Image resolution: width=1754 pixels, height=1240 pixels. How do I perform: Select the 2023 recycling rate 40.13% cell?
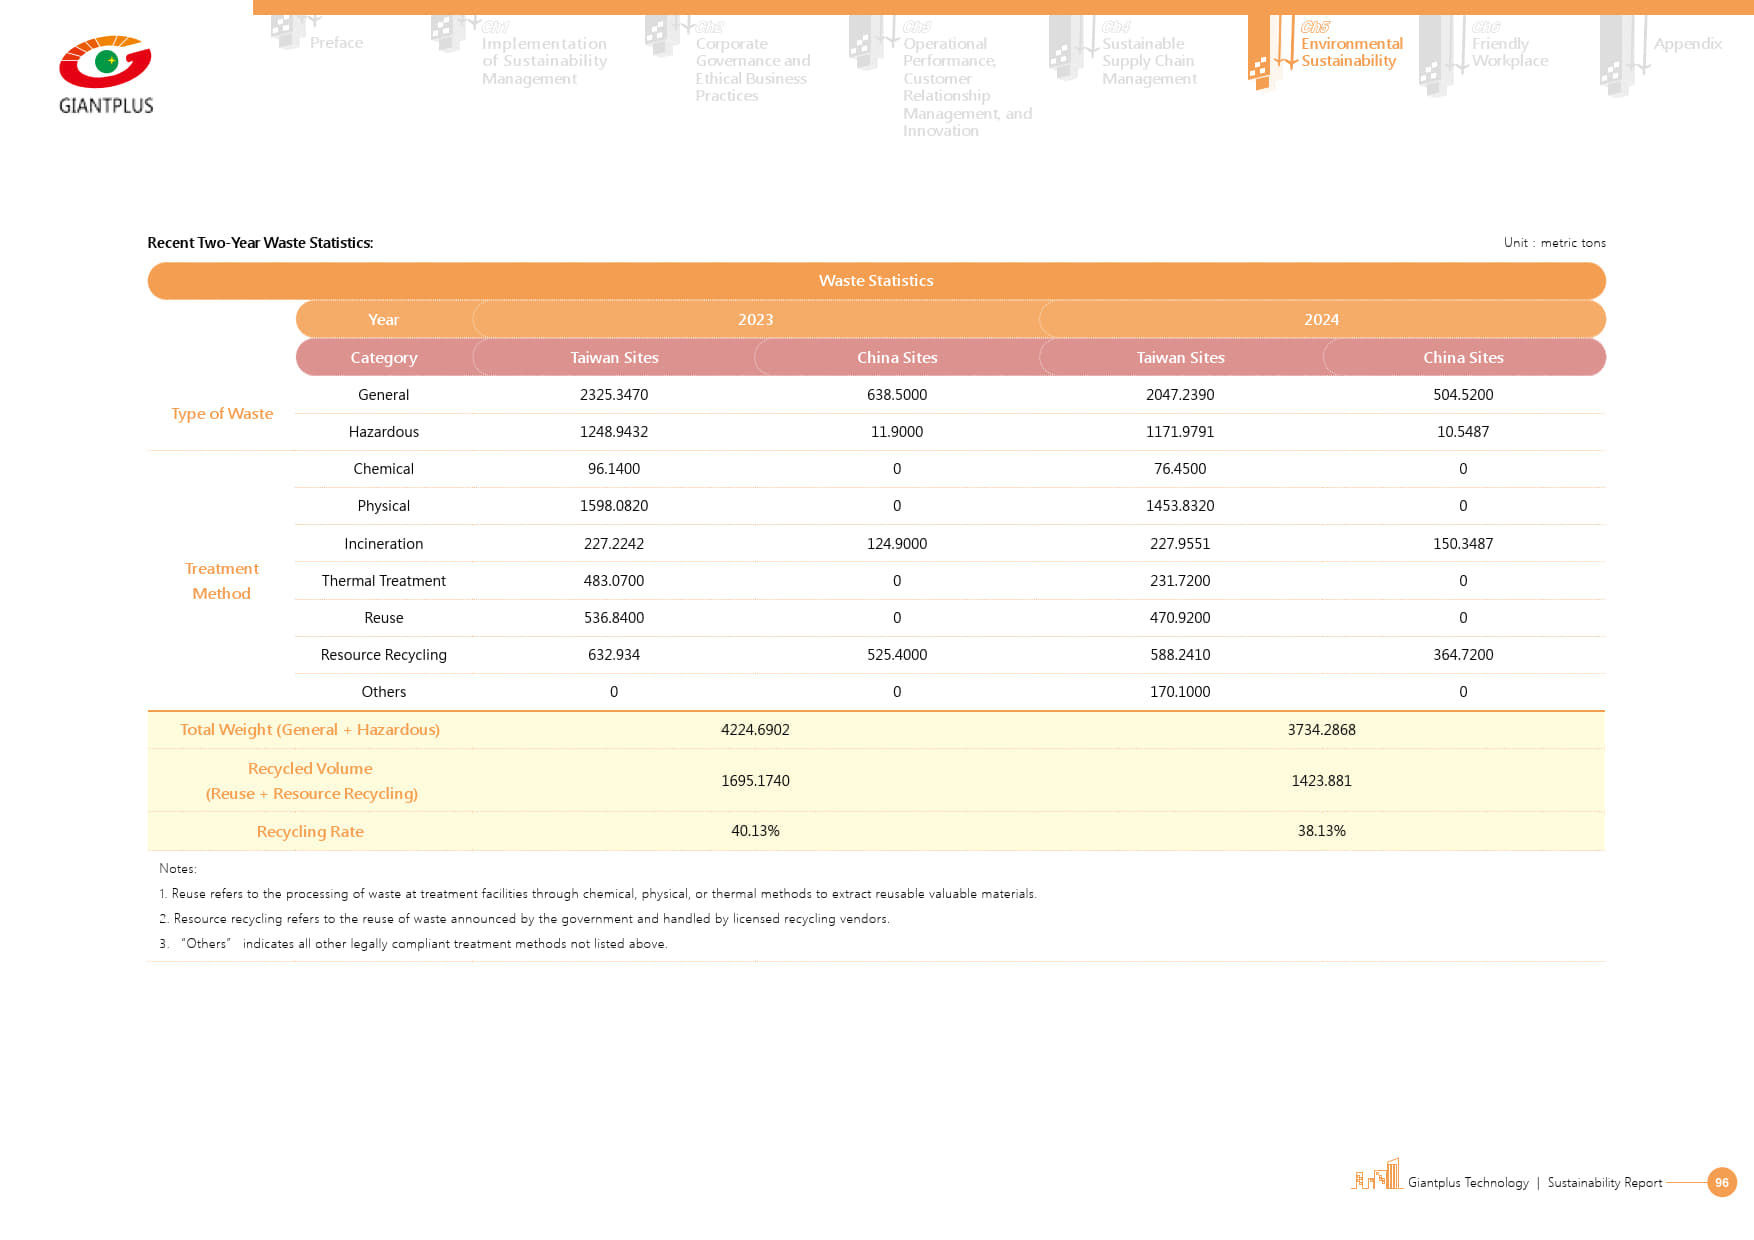tap(755, 831)
